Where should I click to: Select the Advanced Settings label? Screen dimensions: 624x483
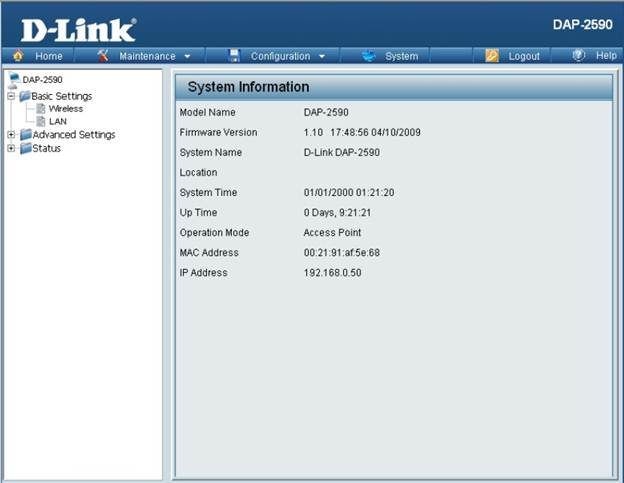point(74,135)
